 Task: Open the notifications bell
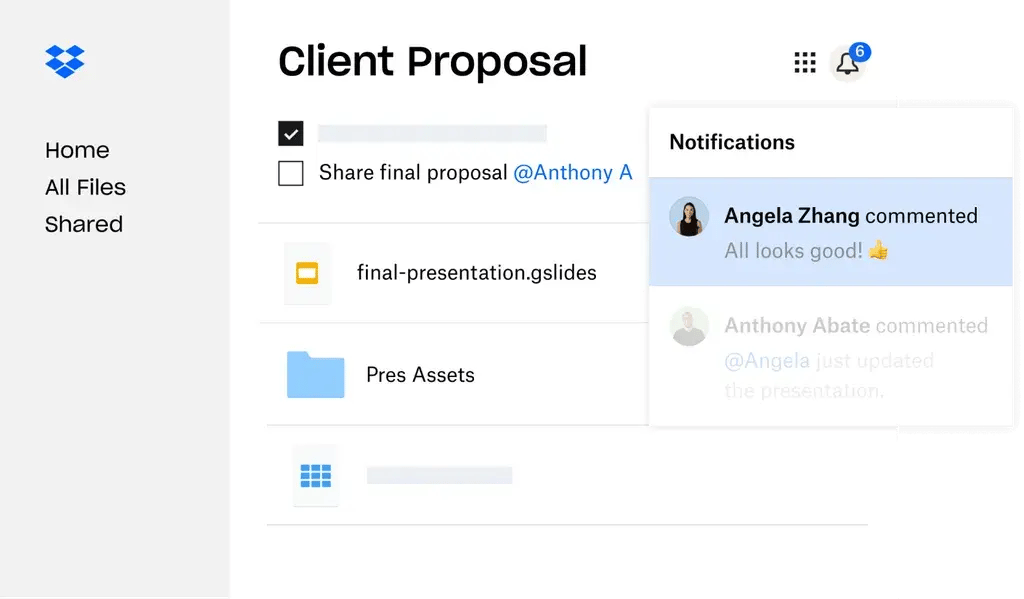pos(846,63)
